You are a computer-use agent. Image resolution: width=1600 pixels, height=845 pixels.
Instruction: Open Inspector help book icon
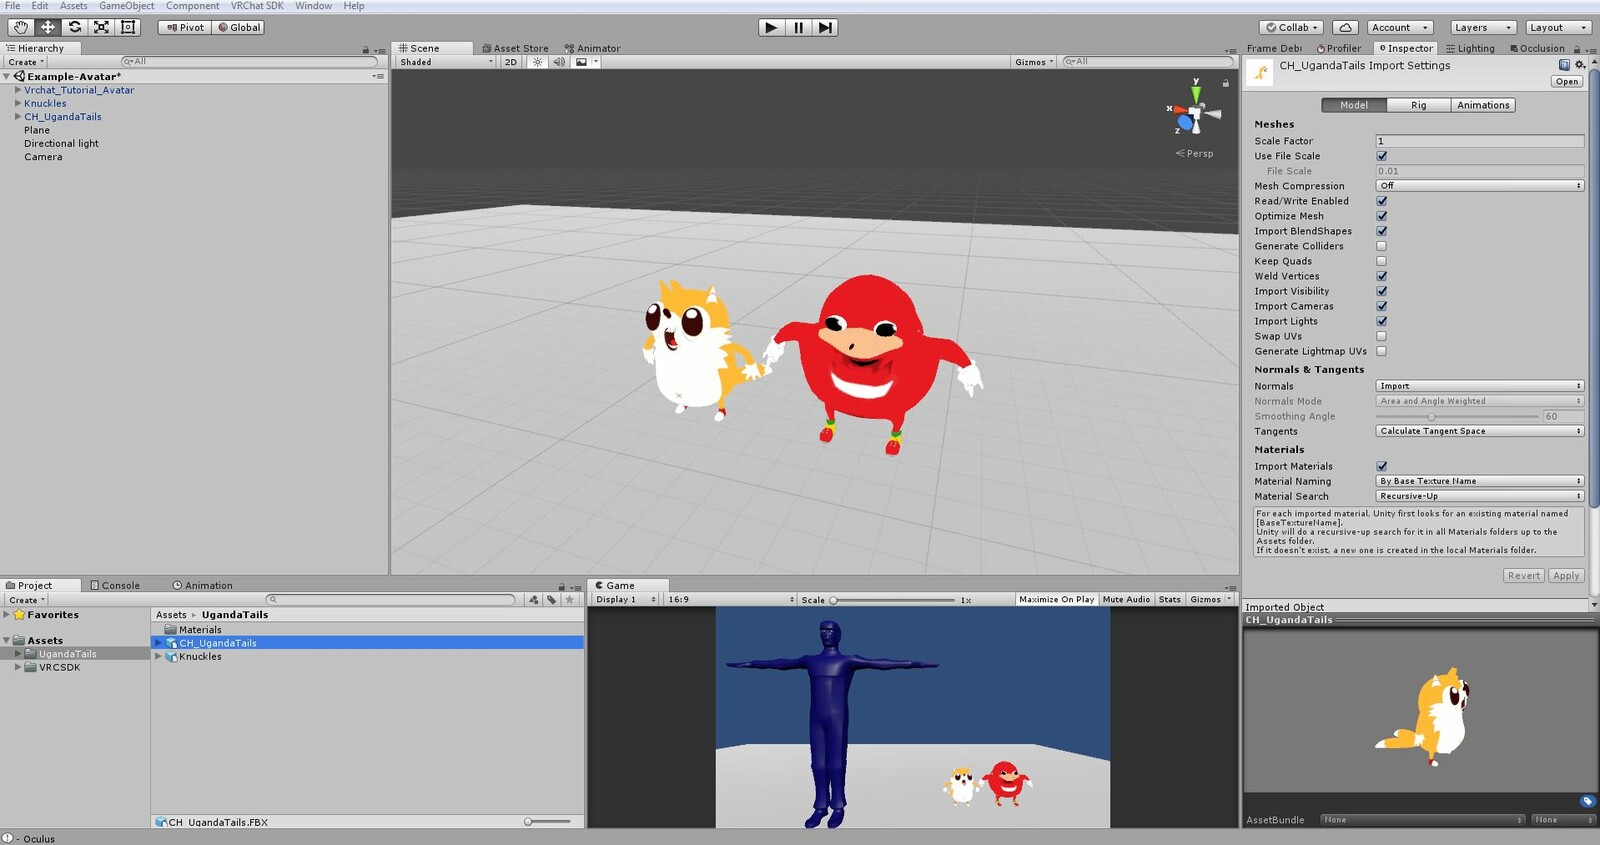click(x=1564, y=65)
